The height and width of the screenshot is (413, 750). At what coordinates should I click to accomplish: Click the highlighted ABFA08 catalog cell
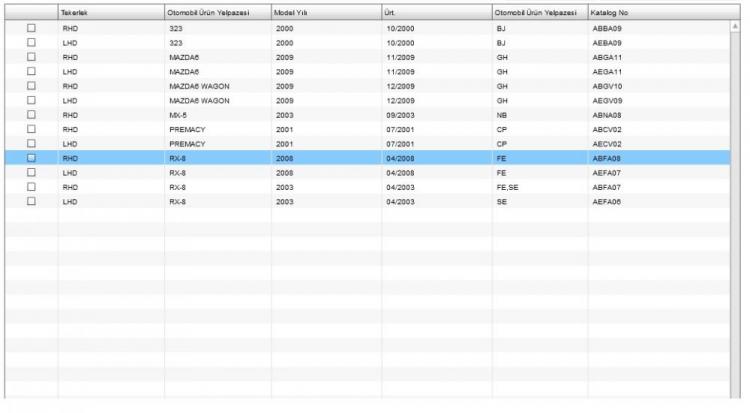607,158
